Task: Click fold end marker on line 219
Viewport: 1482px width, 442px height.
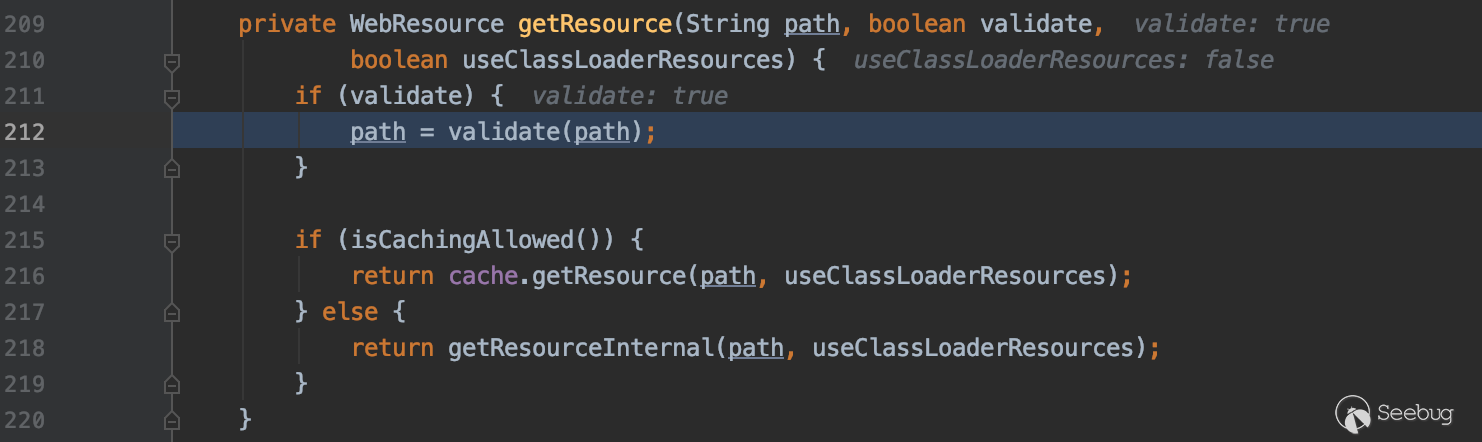Action: [x=172, y=384]
